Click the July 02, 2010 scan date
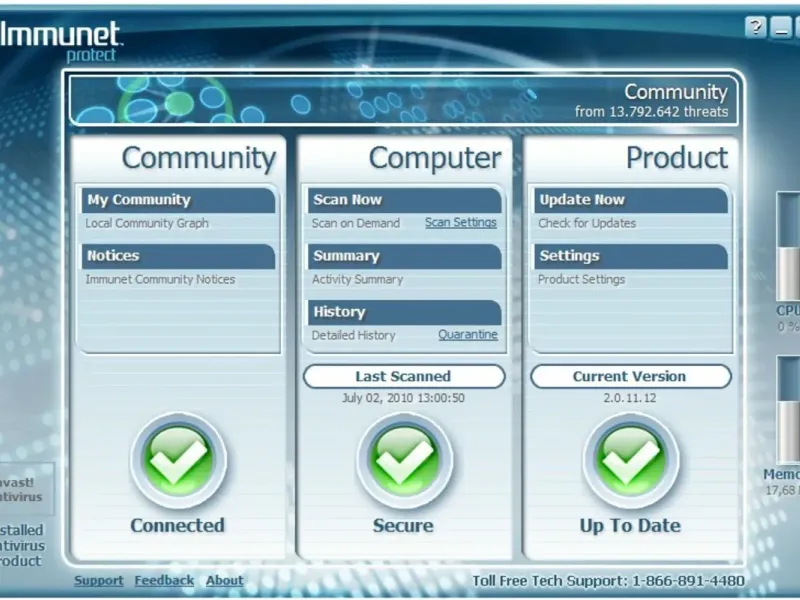800x600 pixels. [x=404, y=398]
